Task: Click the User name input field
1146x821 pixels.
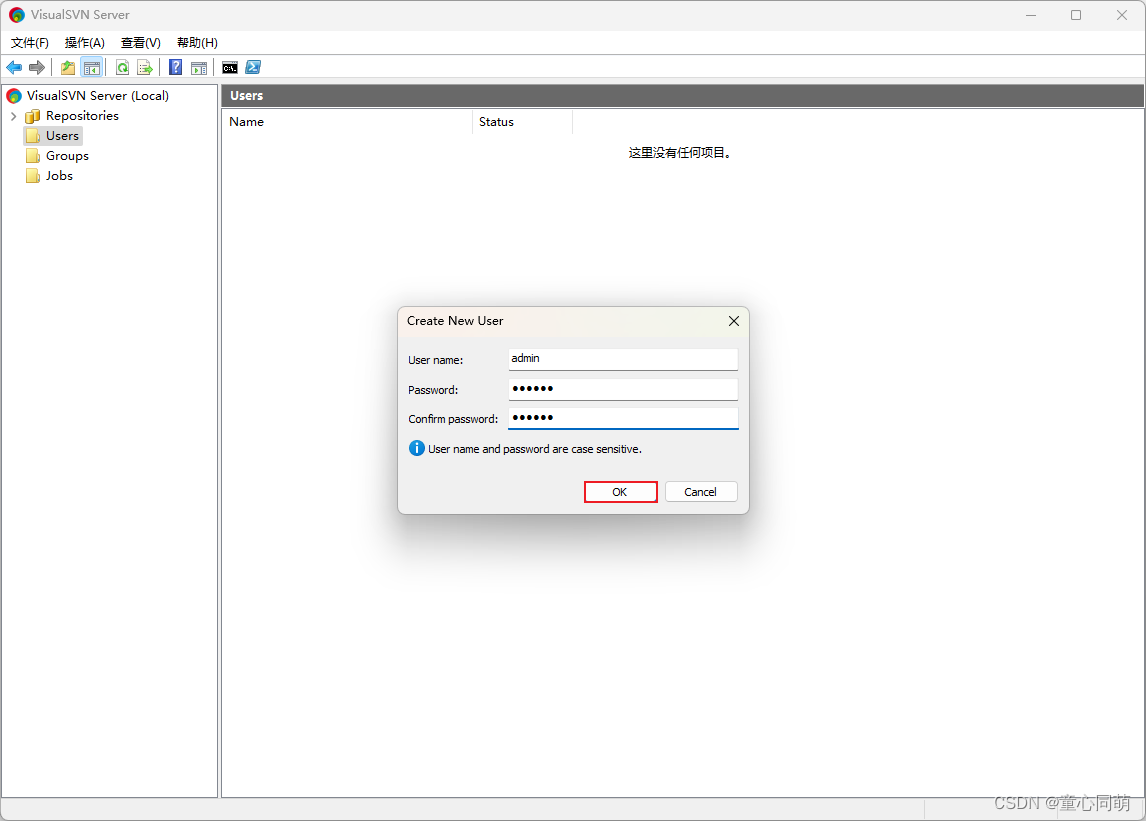Action: tap(623, 359)
